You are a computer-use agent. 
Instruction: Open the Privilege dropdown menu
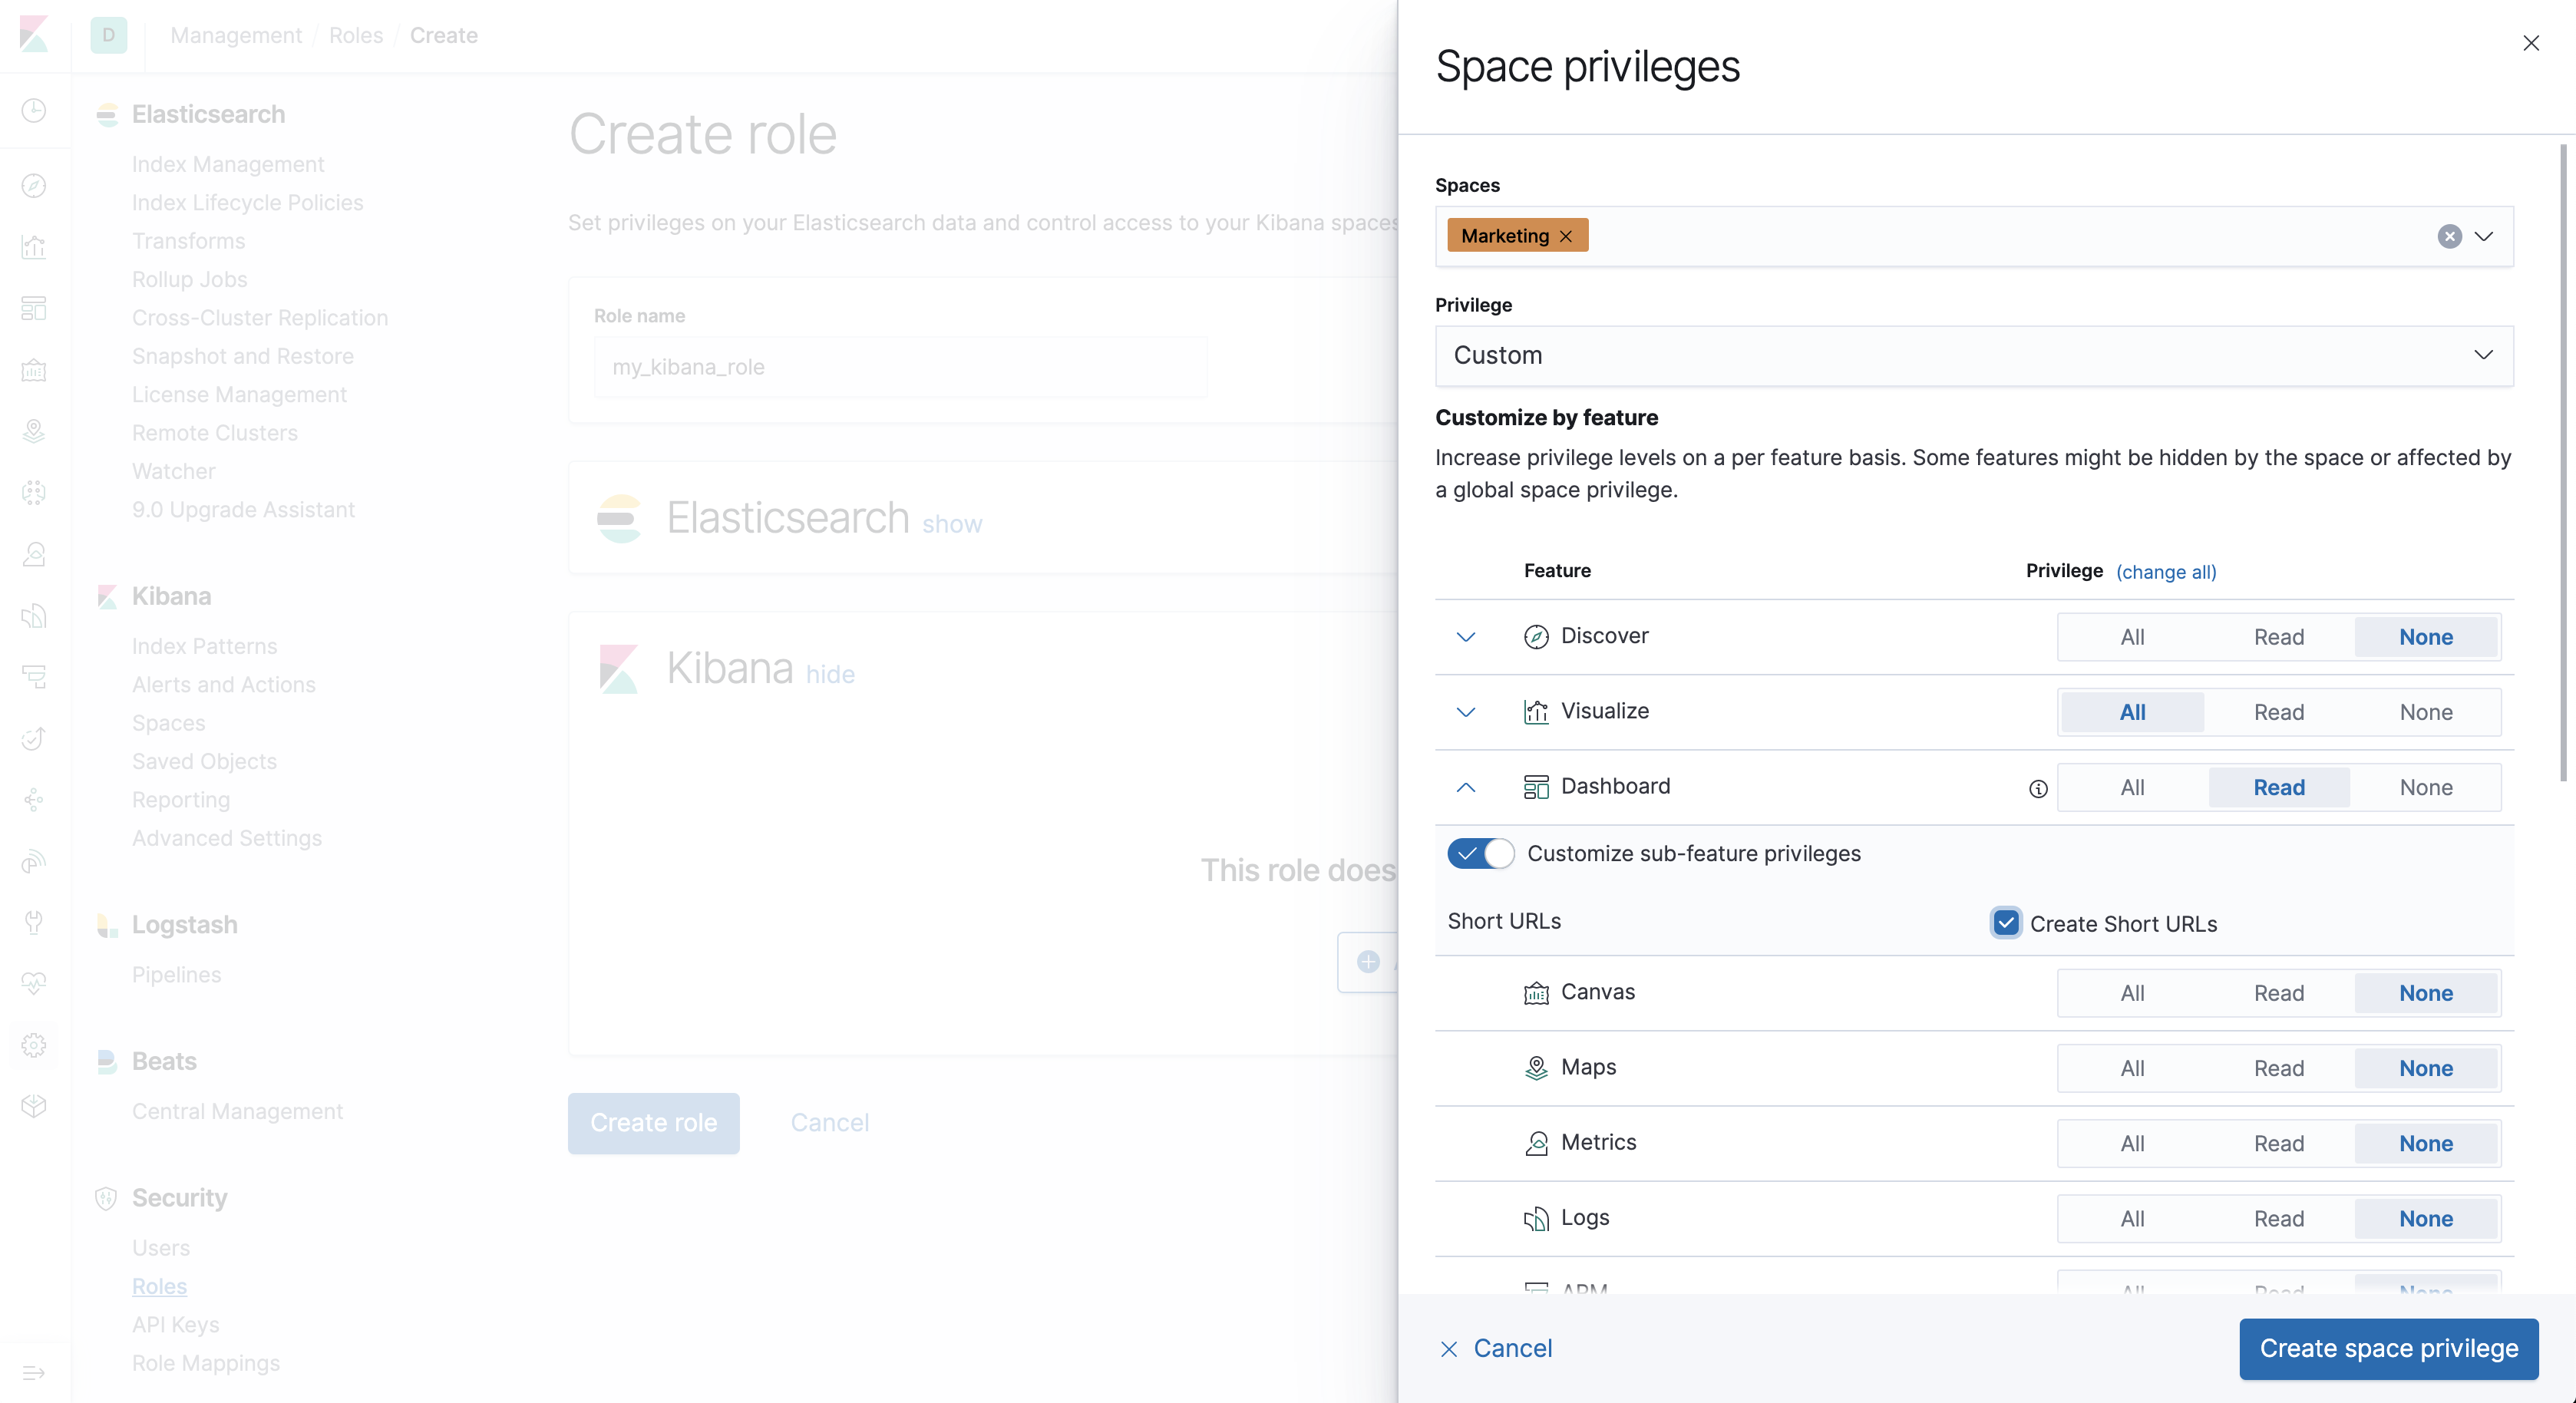(1975, 355)
